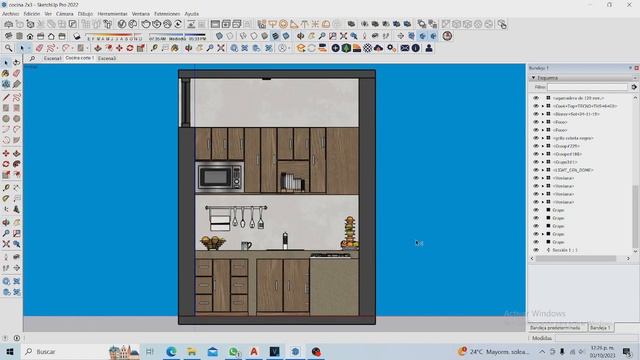Click the user account silhouette icon

tap(429, 48)
